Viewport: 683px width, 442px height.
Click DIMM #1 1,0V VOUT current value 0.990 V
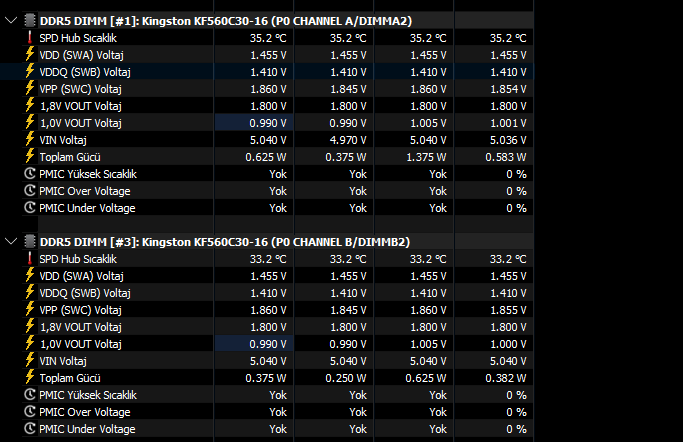(267, 123)
